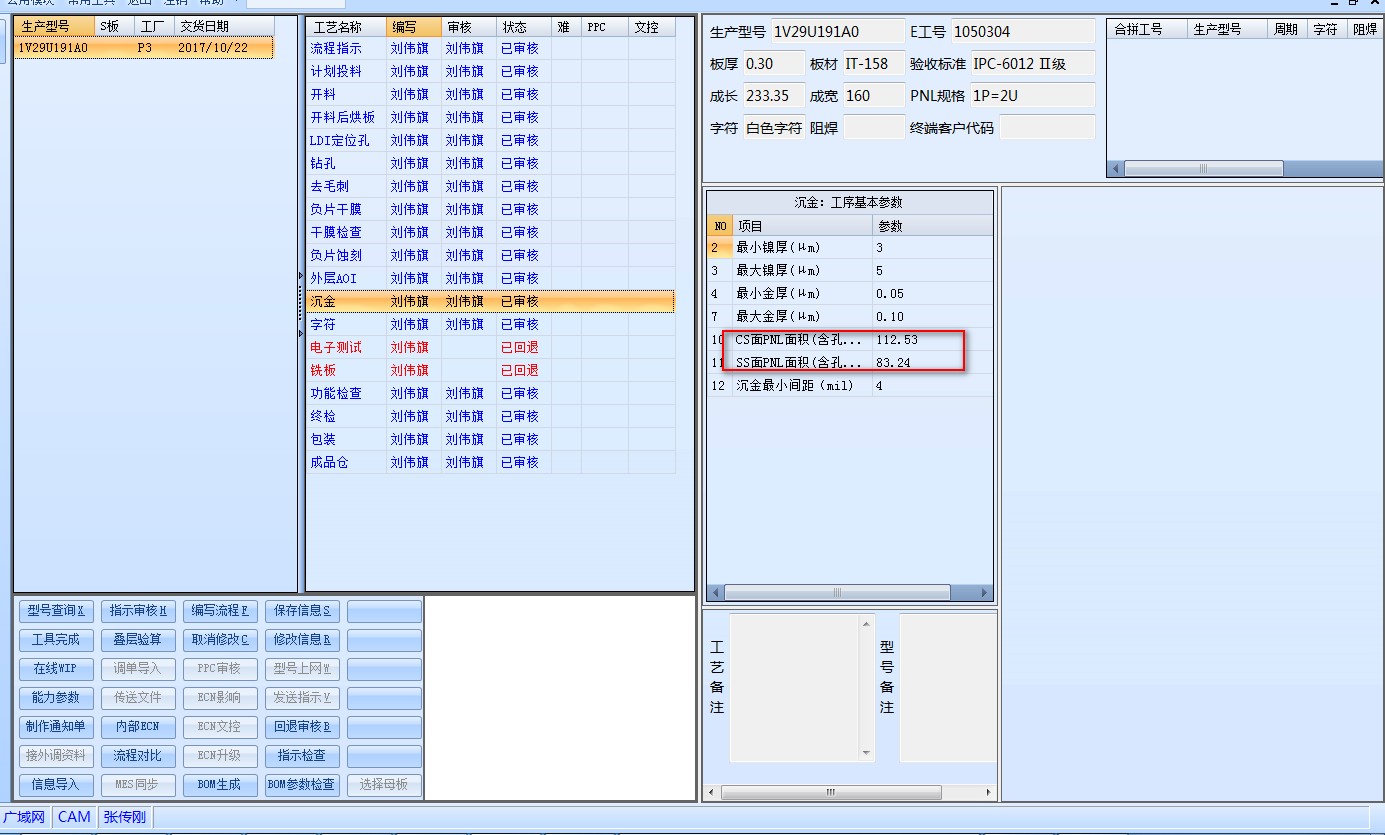Open the 内部ECN button

tap(138, 727)
